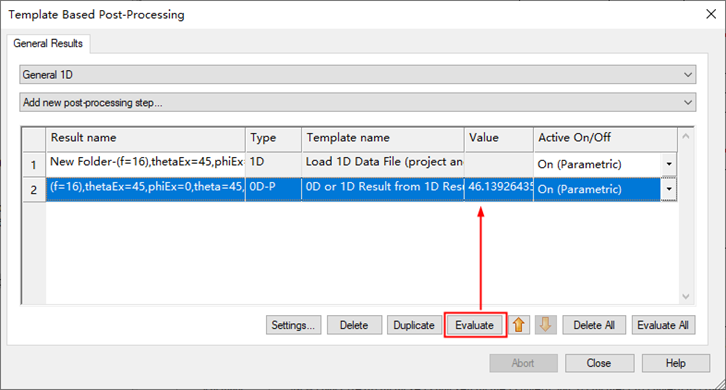Move selected step up with orange arrow
The image size is (726, 390).
(x=519, y=325)
